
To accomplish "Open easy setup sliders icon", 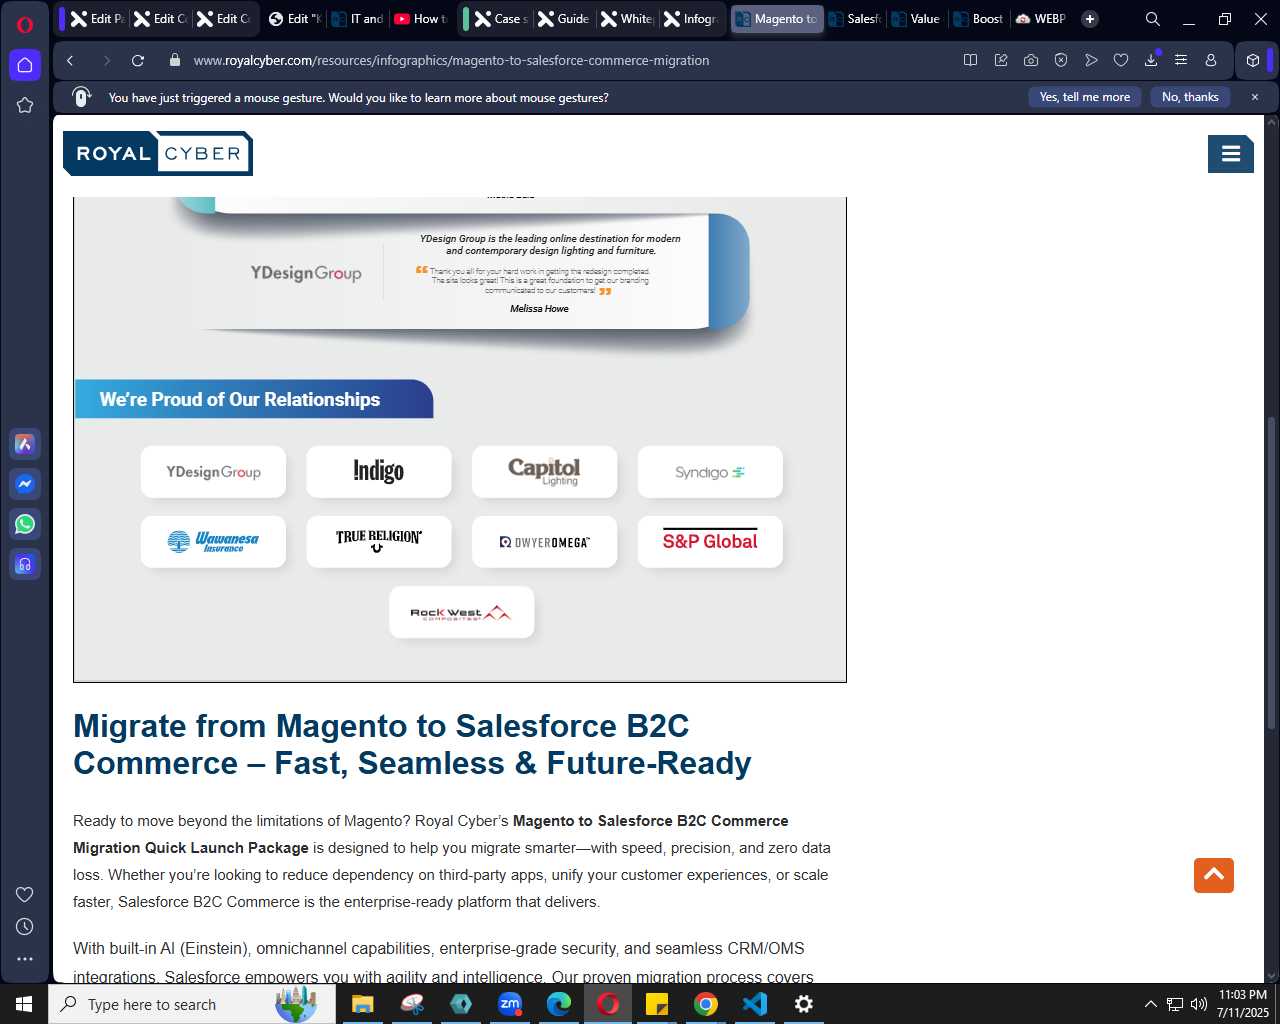I will (x=1181, y=60).
